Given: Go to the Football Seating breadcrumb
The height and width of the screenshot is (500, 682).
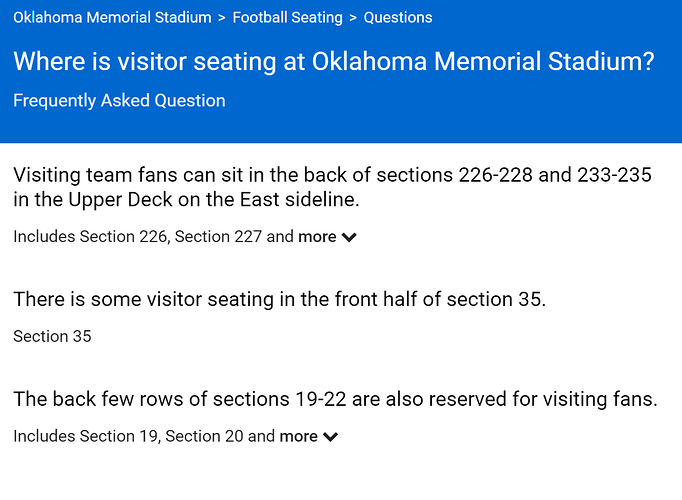Looking at the screenshot, I should (288, 17).
